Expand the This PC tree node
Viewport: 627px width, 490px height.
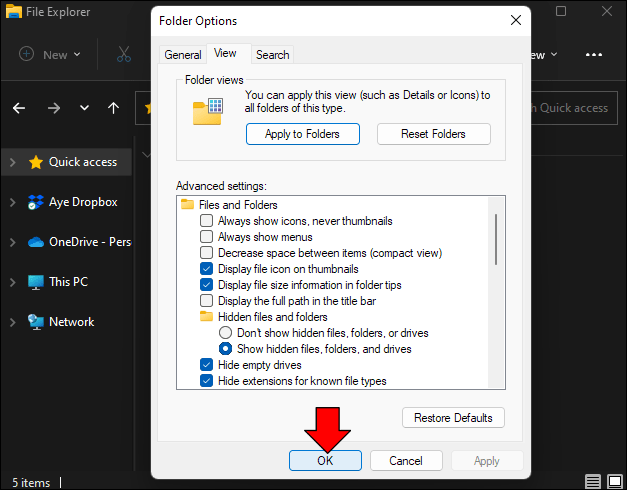(x=12, y=282)
